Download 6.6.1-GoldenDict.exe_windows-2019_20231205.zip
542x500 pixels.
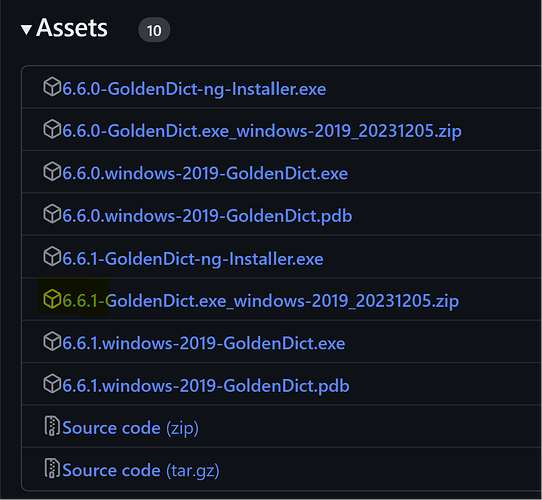261,301
